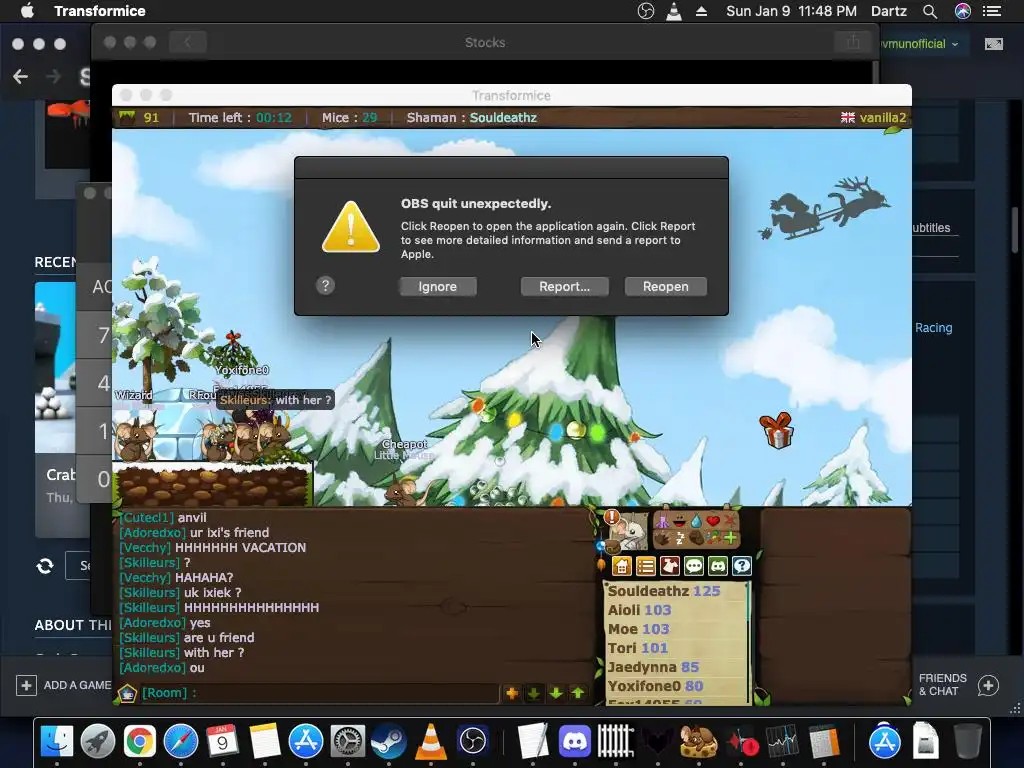The image size is (1024, 768).
Task: Click the Discord icon in Transformice panel
Action: click(718, 566)
